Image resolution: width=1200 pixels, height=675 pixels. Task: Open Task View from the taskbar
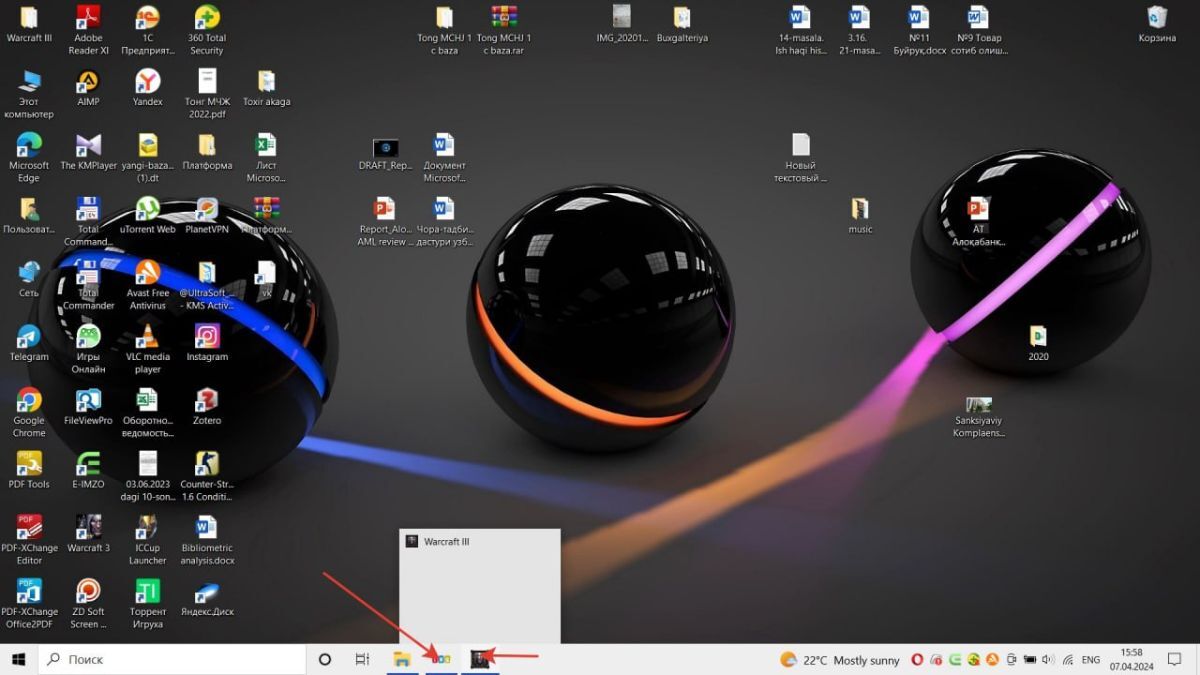point(362,659)
